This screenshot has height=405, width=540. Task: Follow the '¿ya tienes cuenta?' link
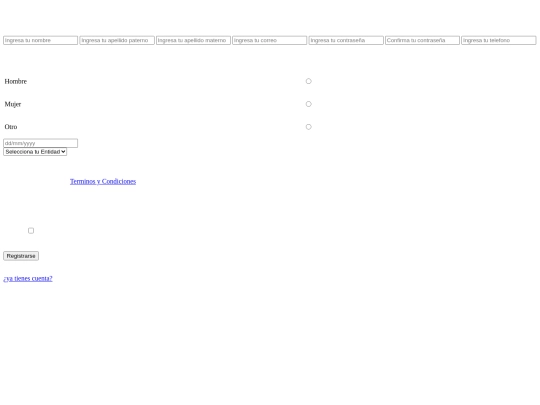[x=28, y=279]
